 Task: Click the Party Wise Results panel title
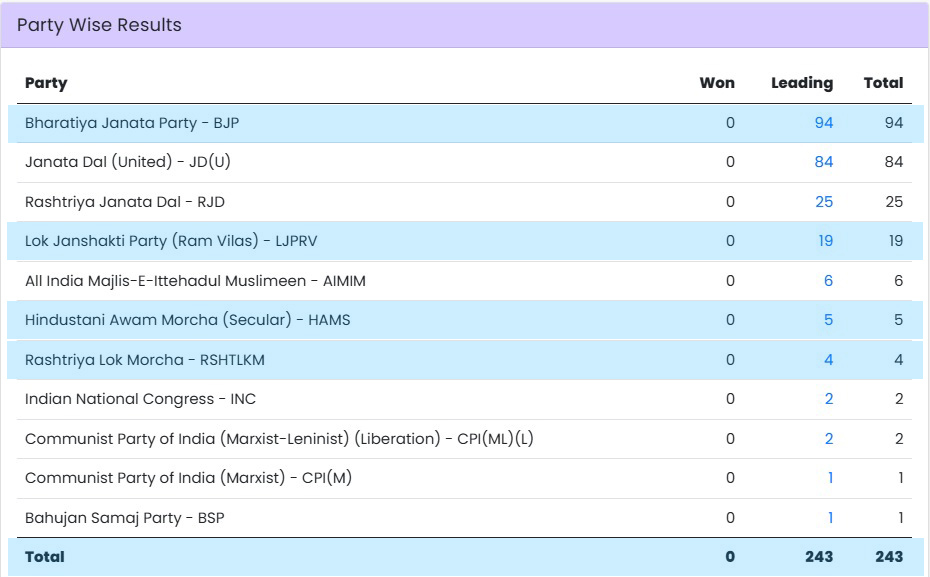(x=99, y=25)
